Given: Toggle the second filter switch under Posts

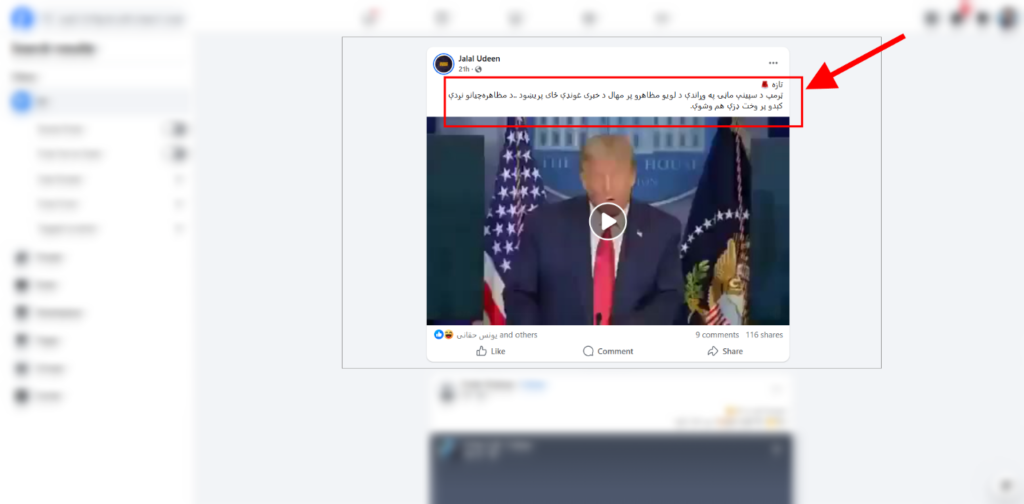Looking at the screenshot, I should tap(176, 154).
